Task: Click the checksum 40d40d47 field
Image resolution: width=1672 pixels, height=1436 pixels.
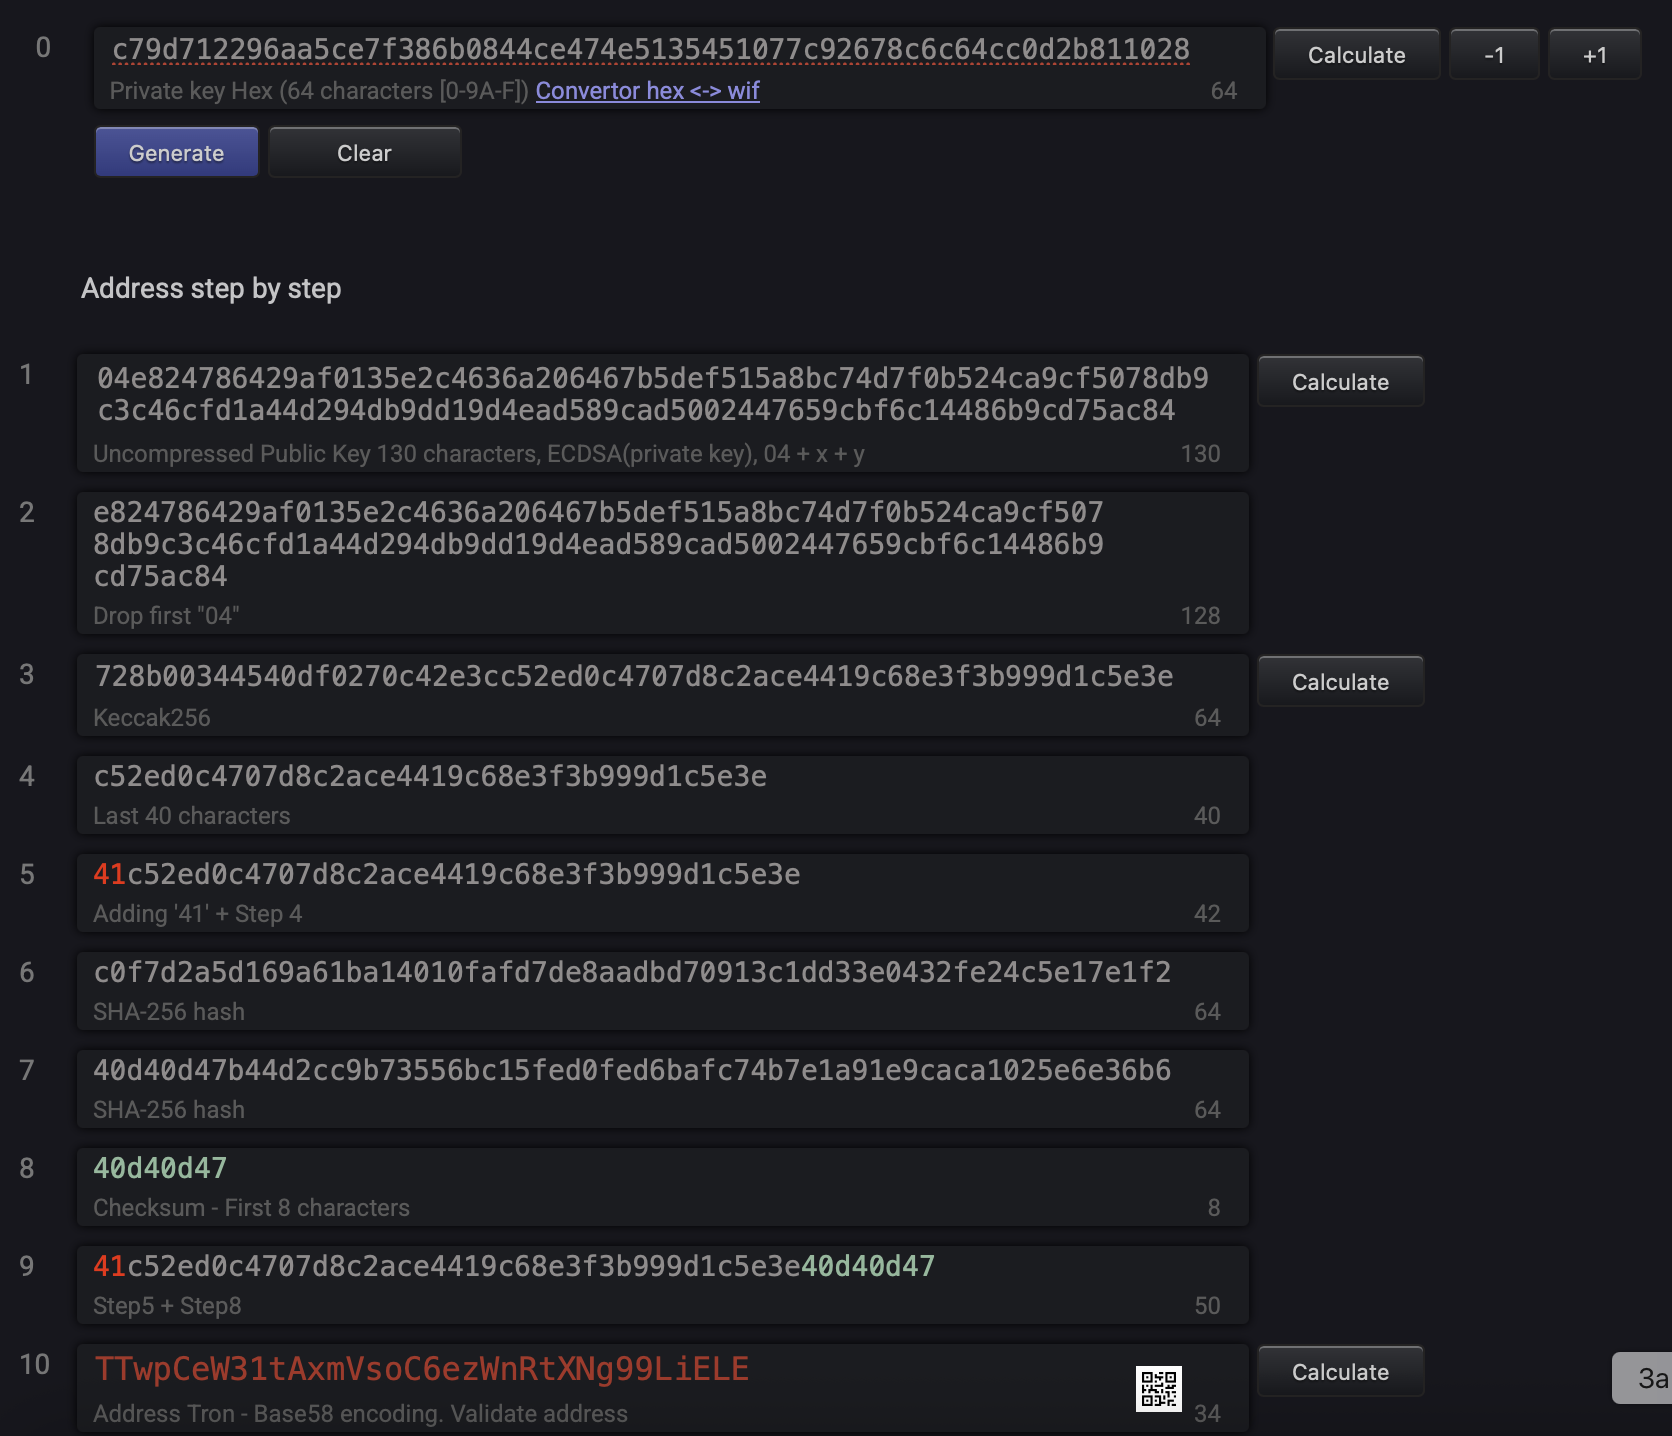Action: [x=663, y=1187]
